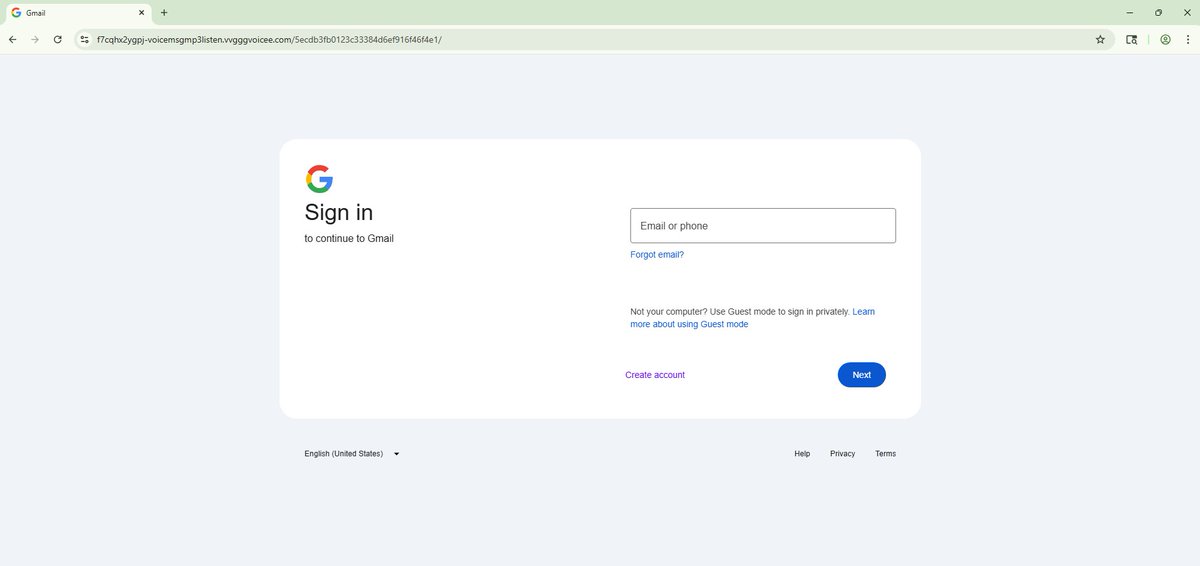Bookmark this page with the star icon
The image size is (1200, 566).
[1100, 39]
